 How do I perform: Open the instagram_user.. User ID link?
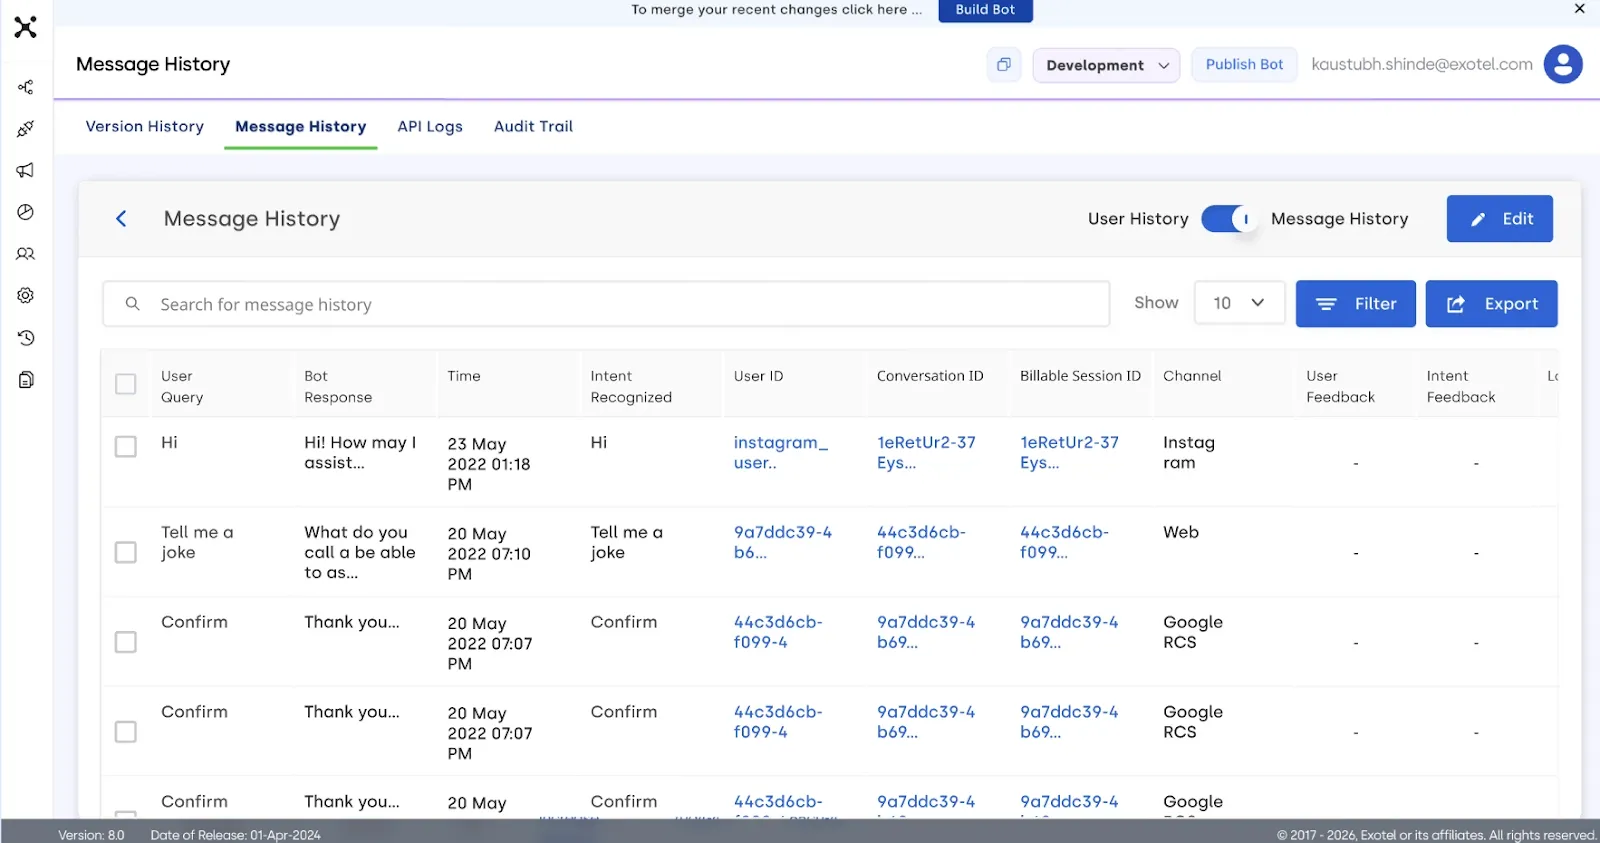[x=780, y=453]
